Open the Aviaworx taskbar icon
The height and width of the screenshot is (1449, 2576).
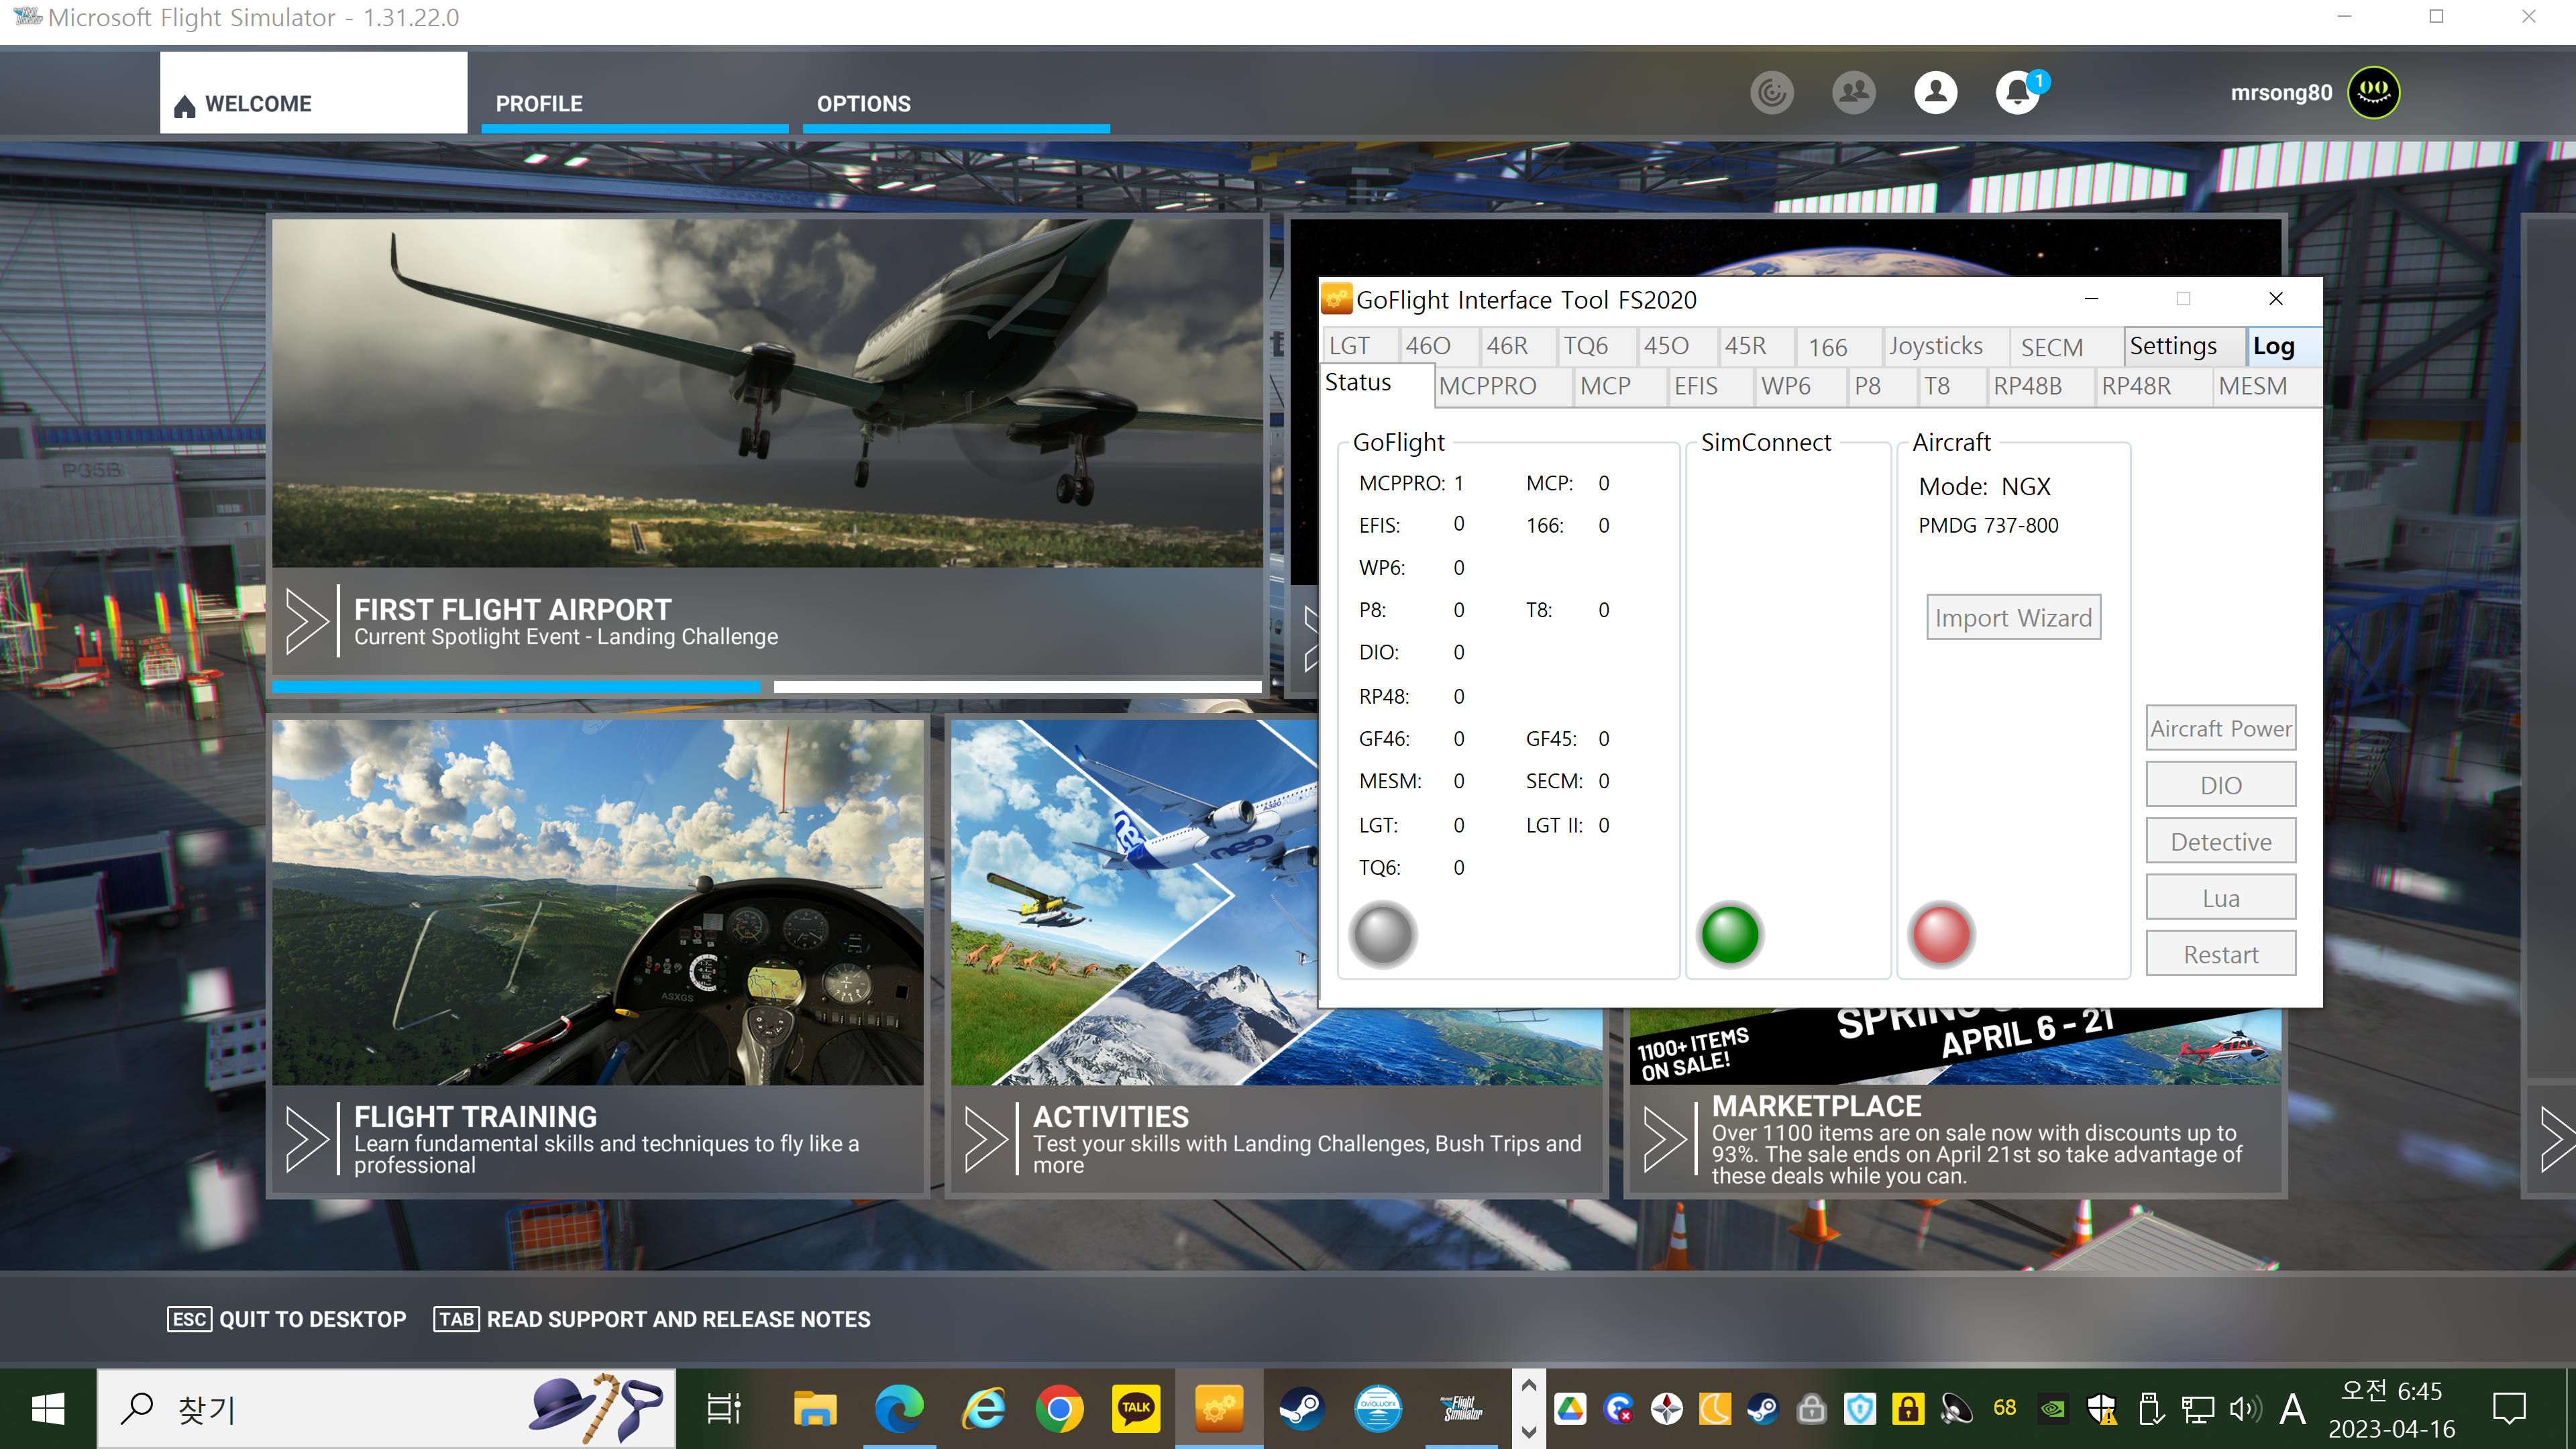tap(1378, 1409)
